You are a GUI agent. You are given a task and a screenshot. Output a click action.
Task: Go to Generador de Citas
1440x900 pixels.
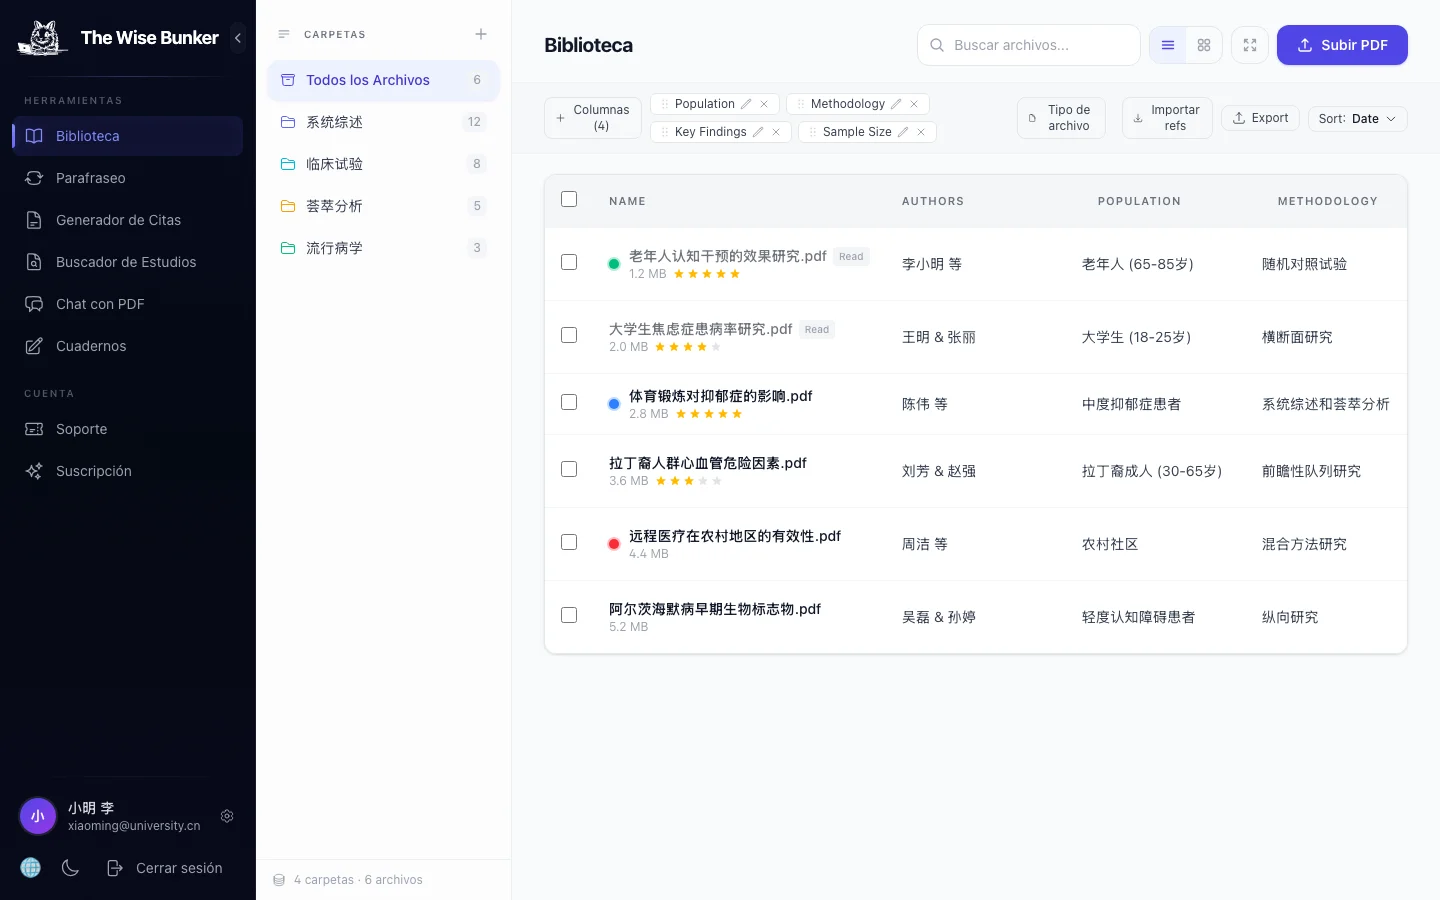coord(118,220)
